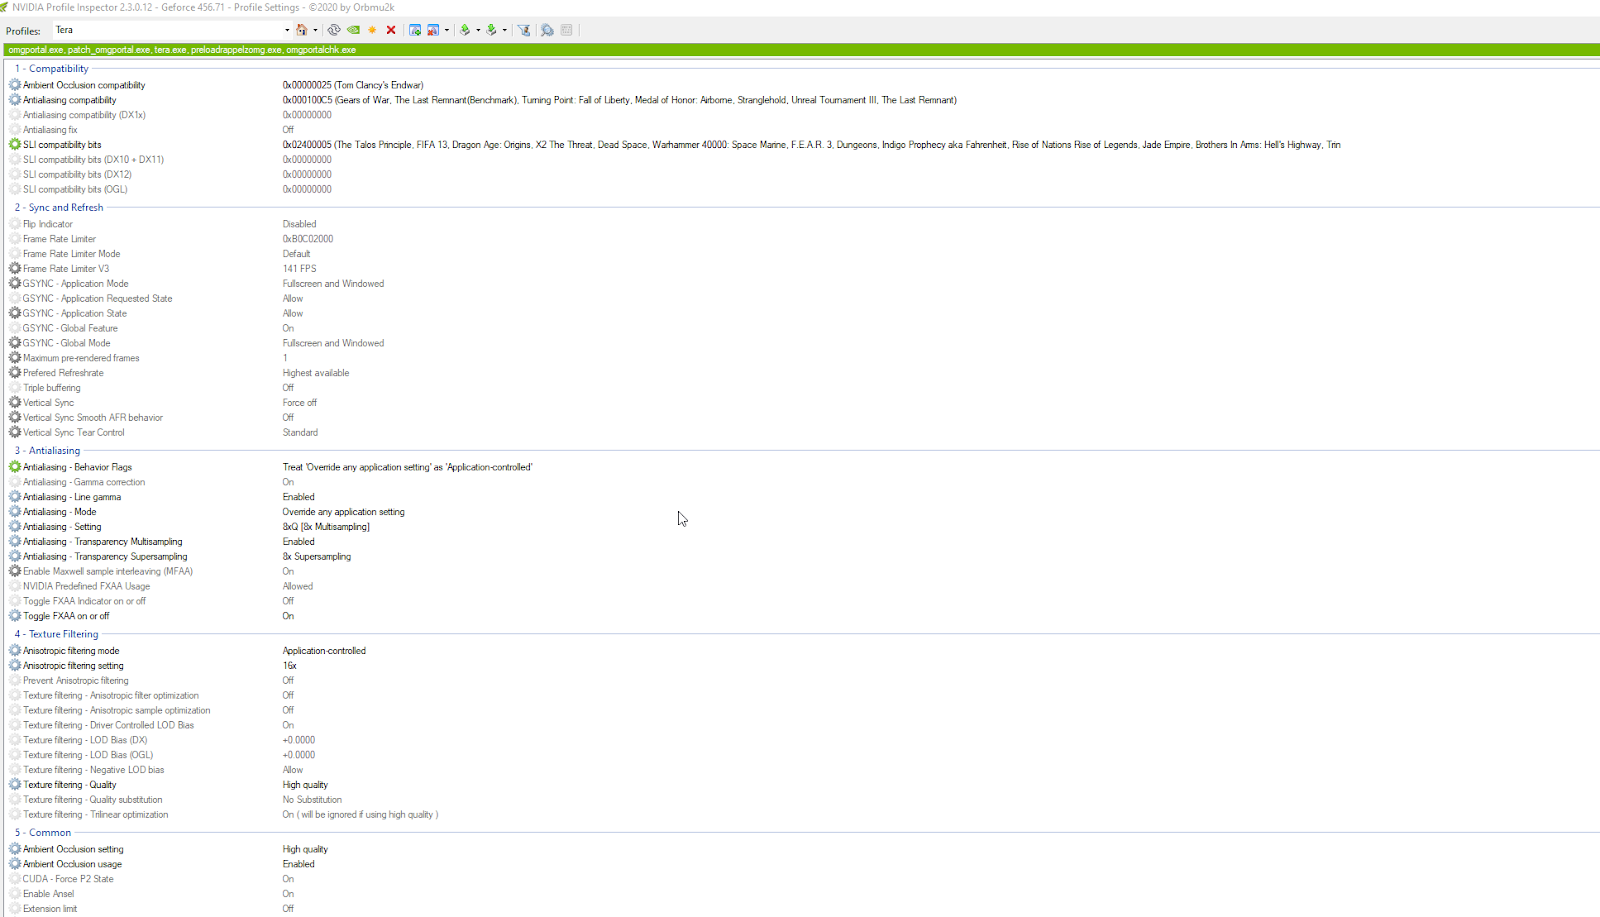The height and width of the screenshot is (917, 1600).
Task: Open the import profiles dropdown arrow
Action: tap(505, 30)
